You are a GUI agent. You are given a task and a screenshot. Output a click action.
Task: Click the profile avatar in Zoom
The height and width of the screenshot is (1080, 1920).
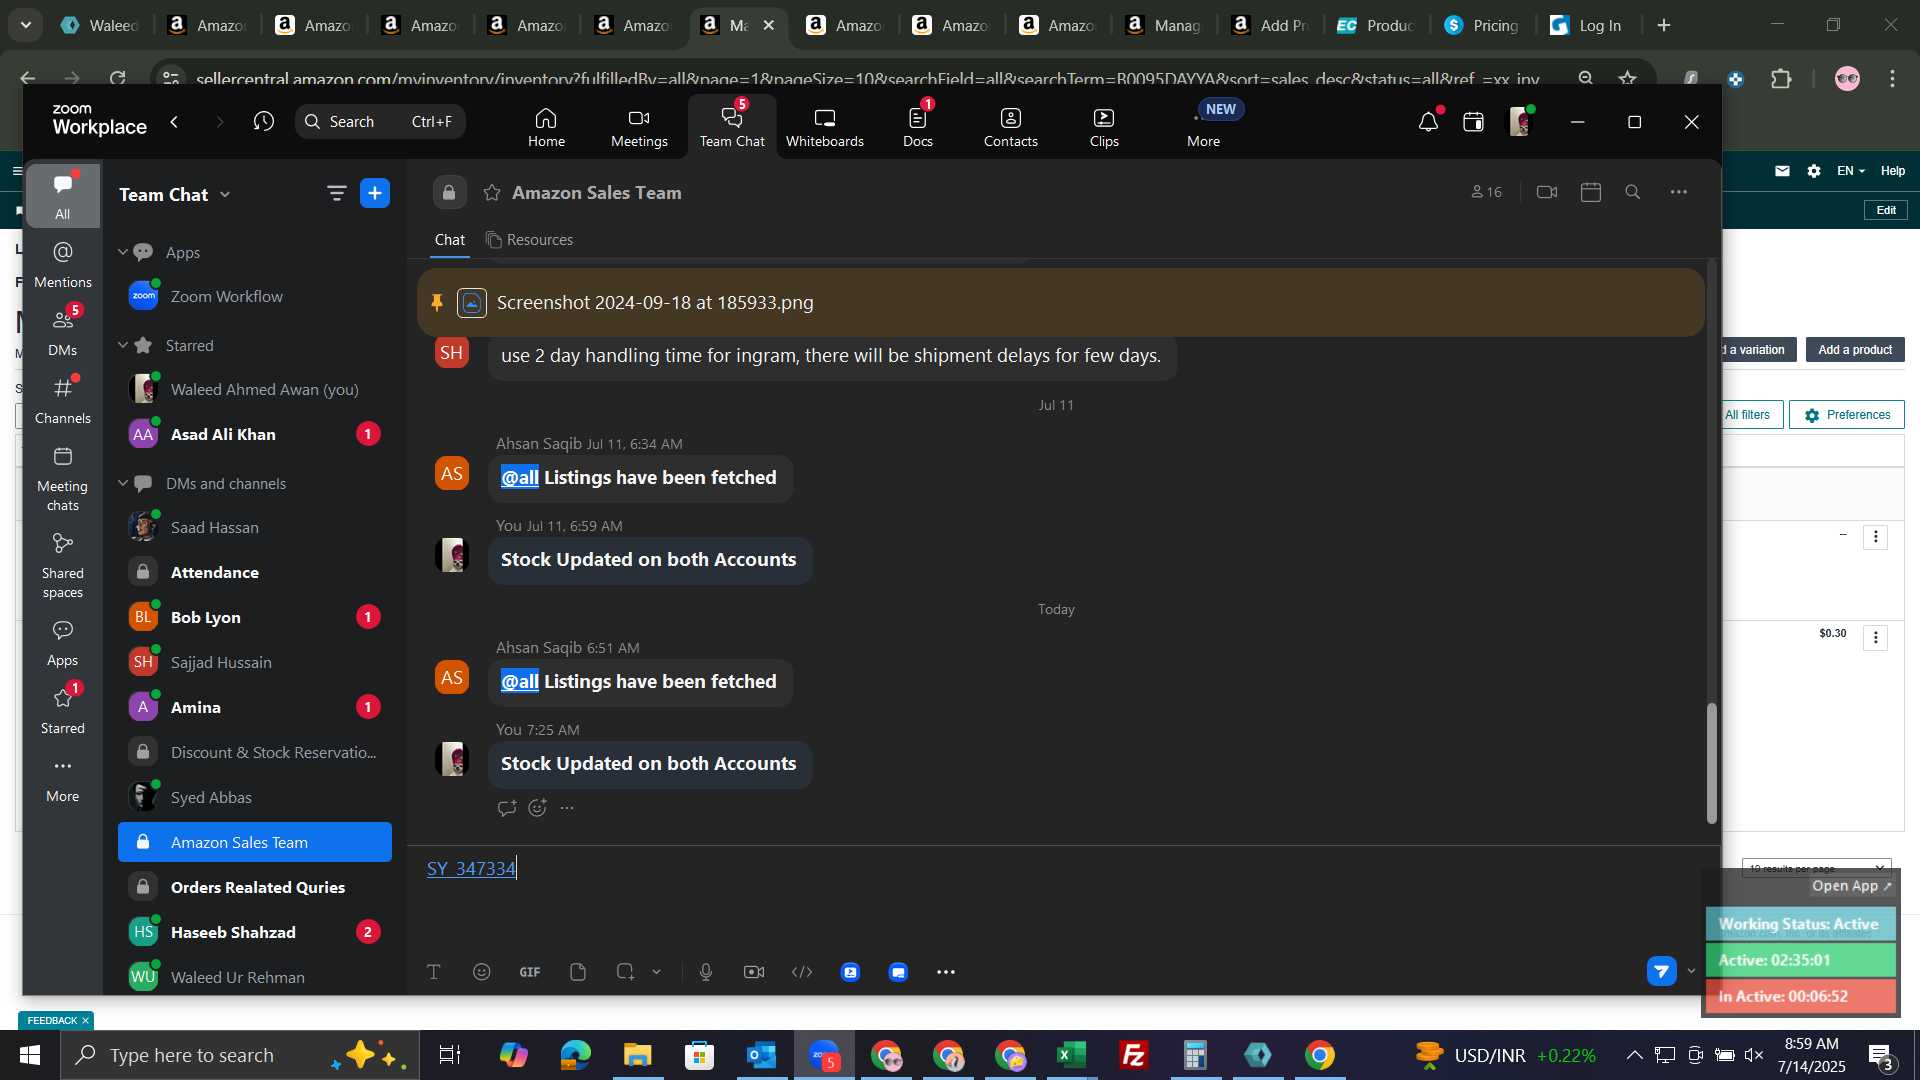pos(1520,122)
